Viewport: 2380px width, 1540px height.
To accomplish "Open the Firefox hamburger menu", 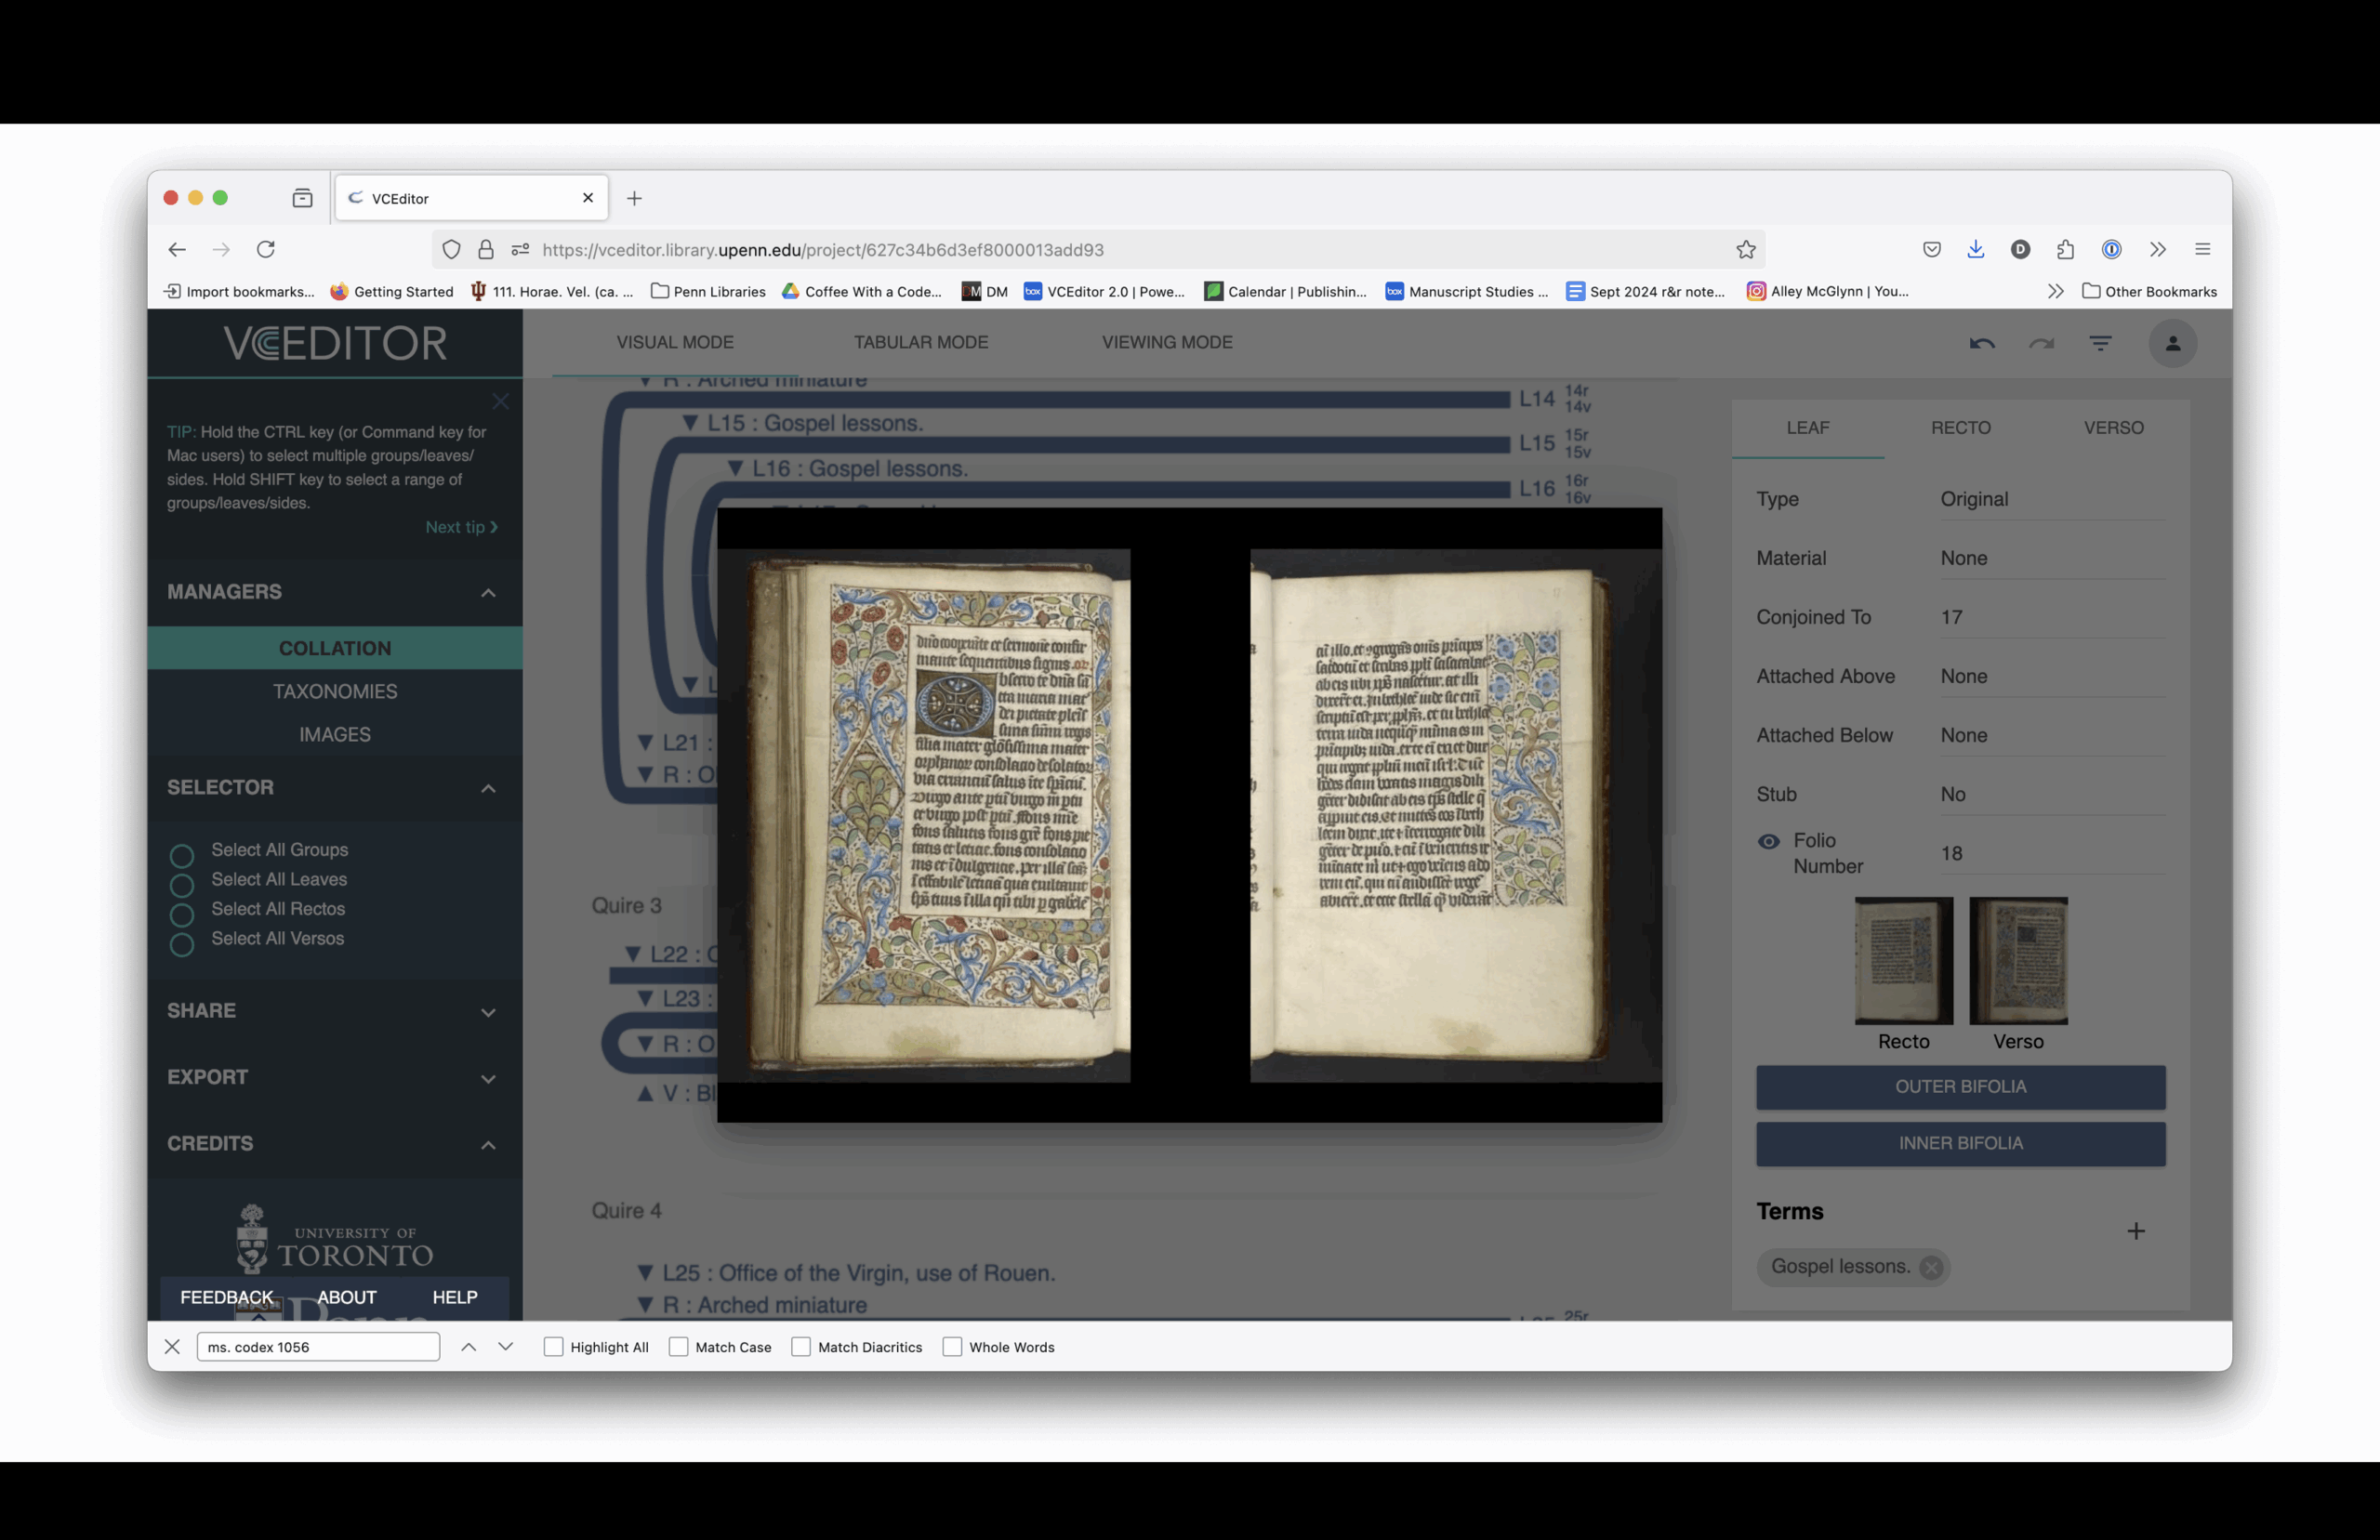I will tap(2202, 250).
